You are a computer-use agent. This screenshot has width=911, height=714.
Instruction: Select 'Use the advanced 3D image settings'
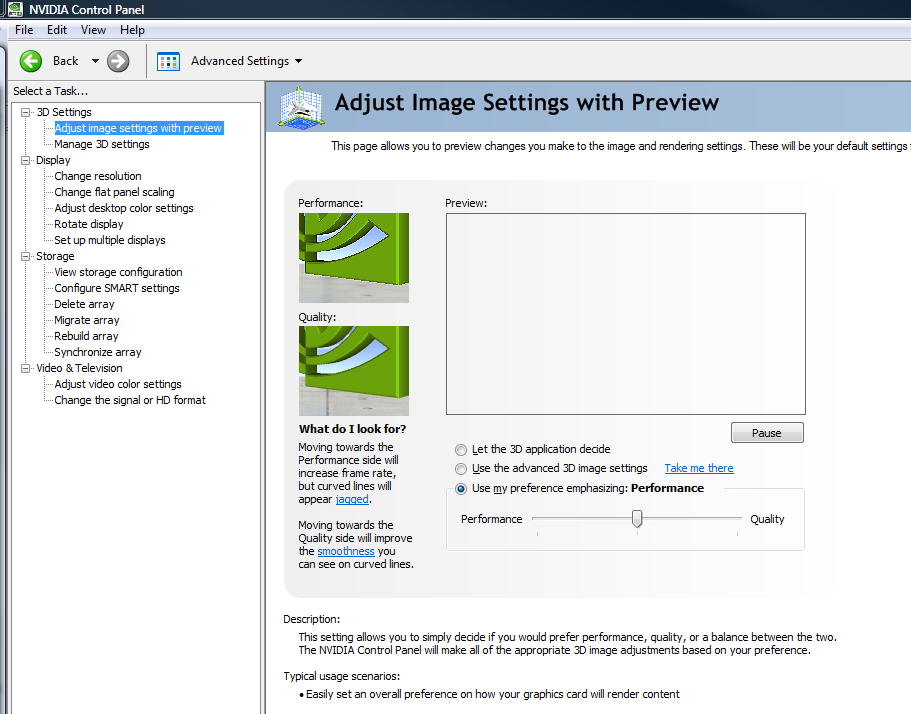pos(460,469)
